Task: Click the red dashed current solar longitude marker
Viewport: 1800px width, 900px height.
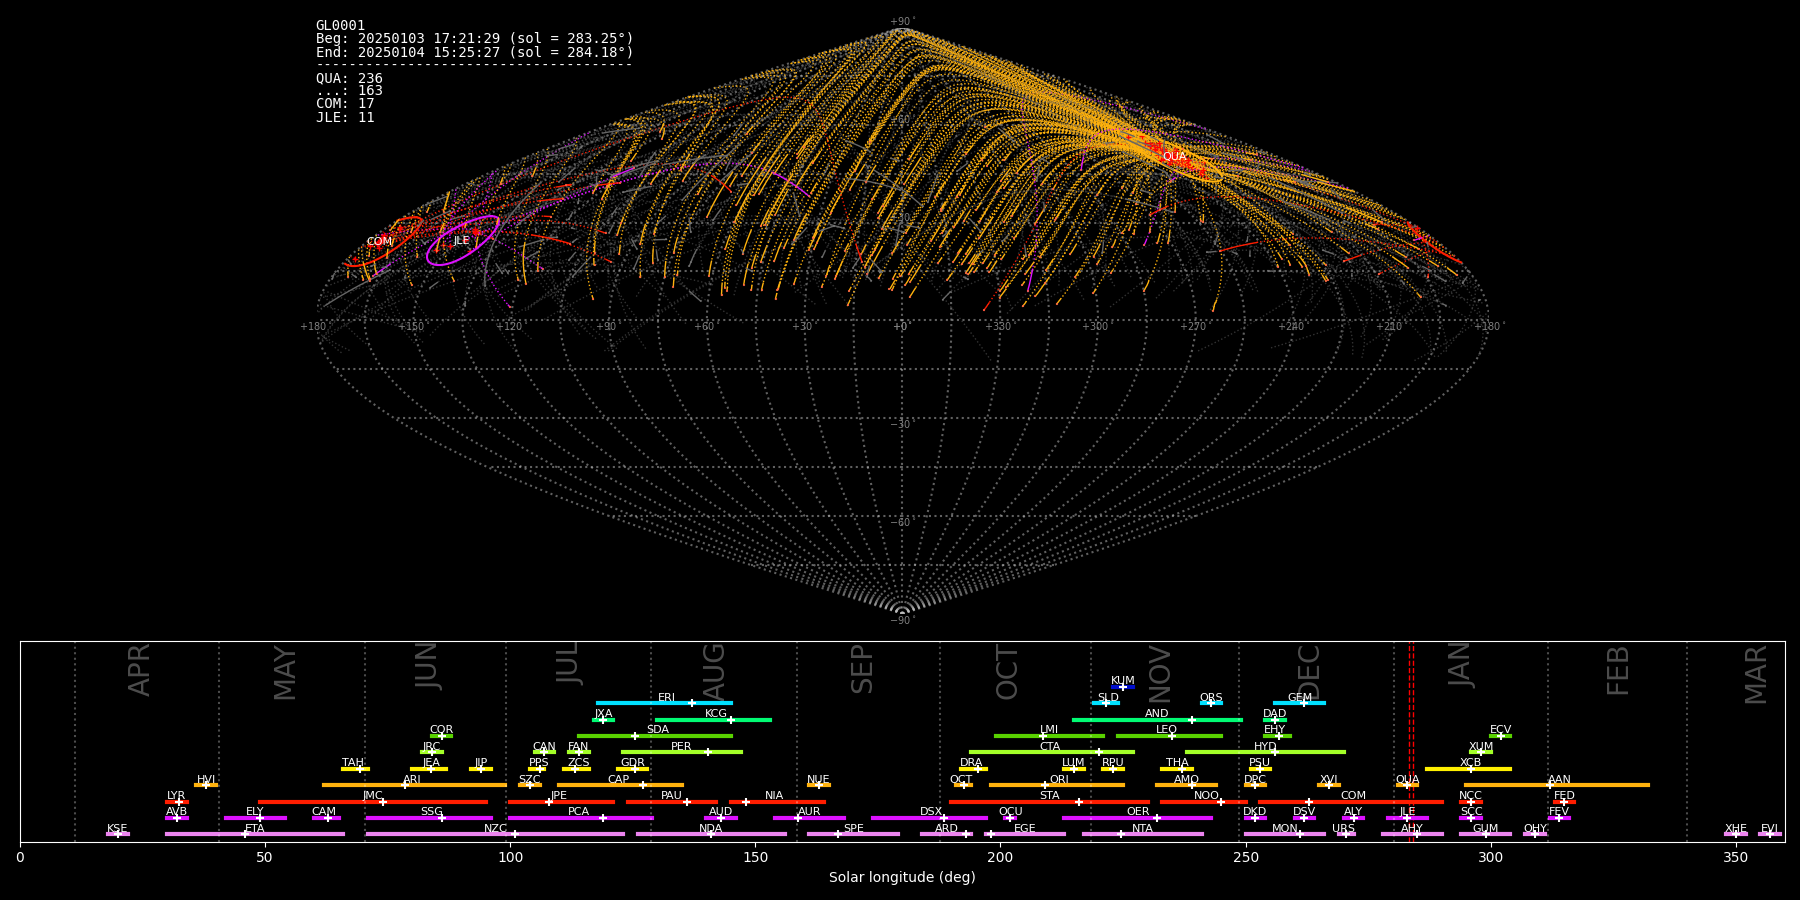Action: coord(1411,741)
